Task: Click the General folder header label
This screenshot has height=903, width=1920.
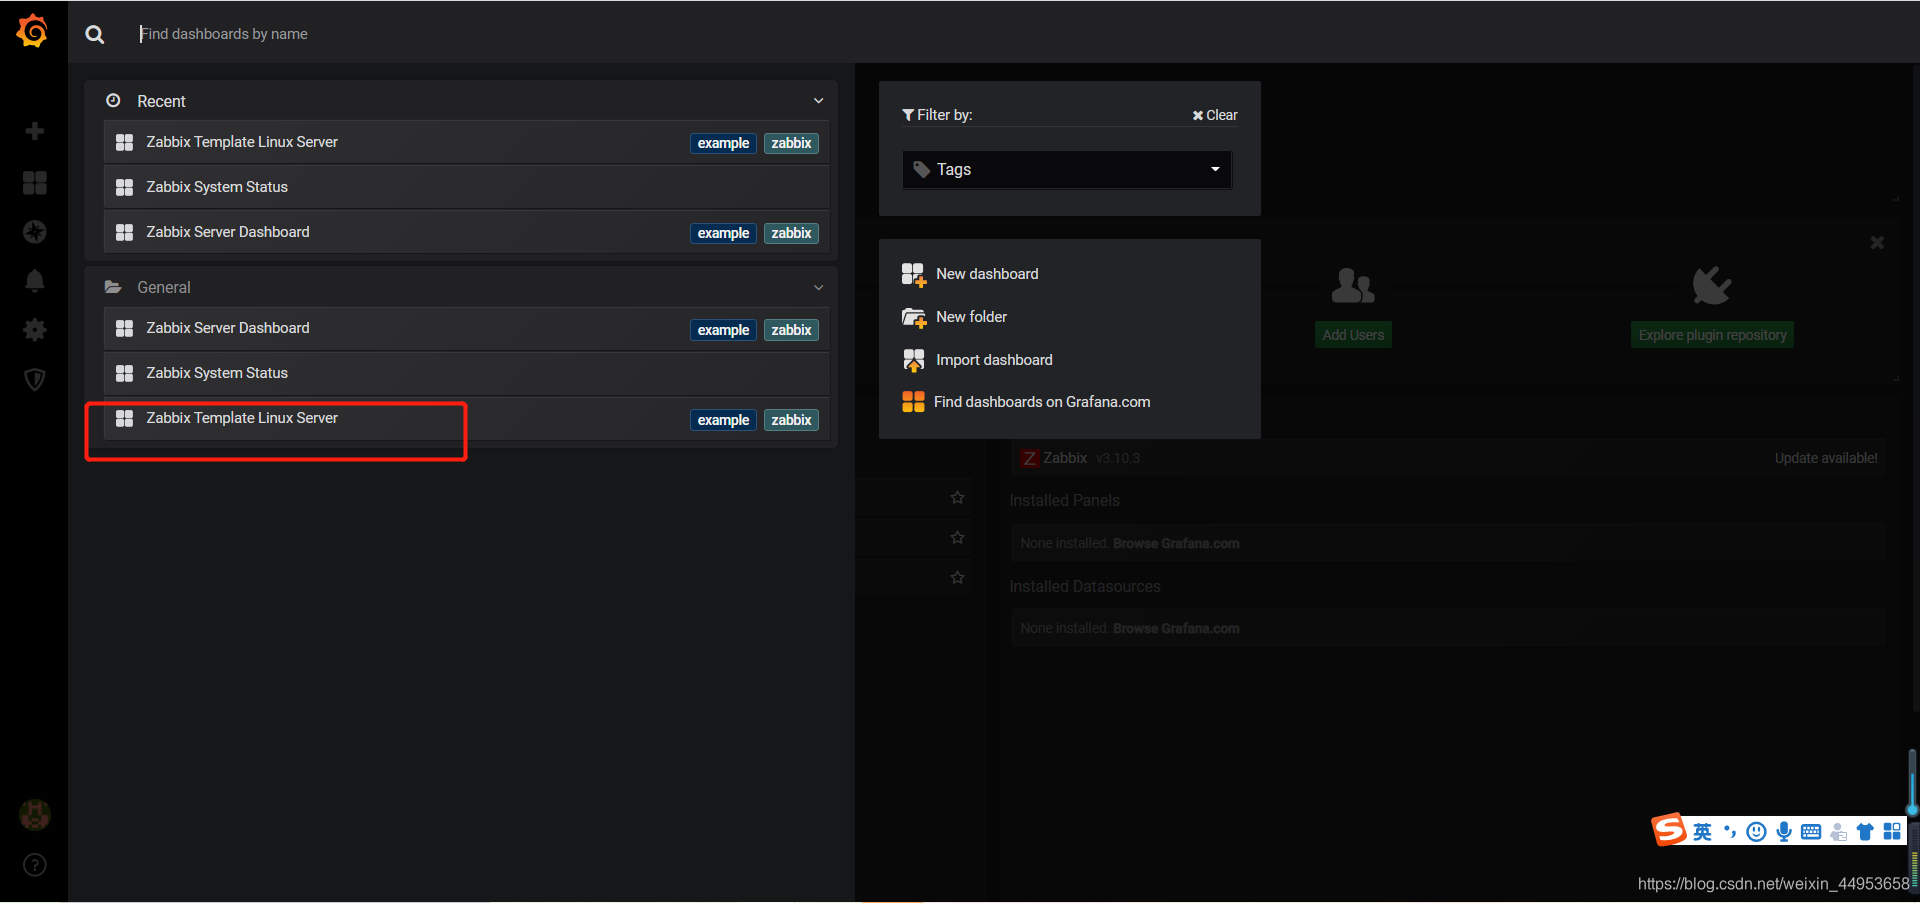Action: (164, 287)
